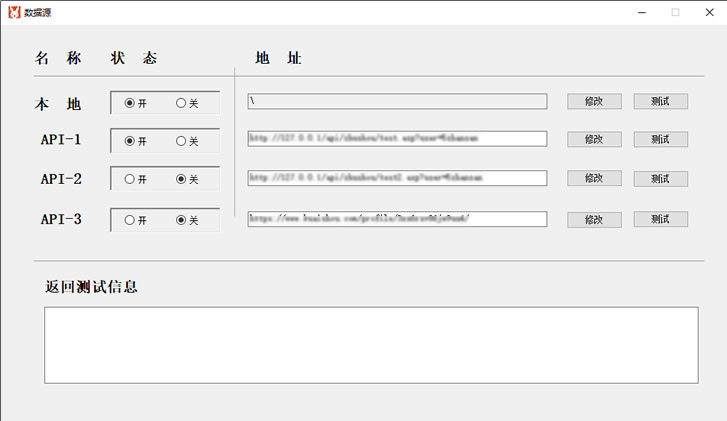The height and width of the screenshot is (421, 727).
Task: Select 关 radio for API-1
Action: pyautogui.click(x=181, y=141)
